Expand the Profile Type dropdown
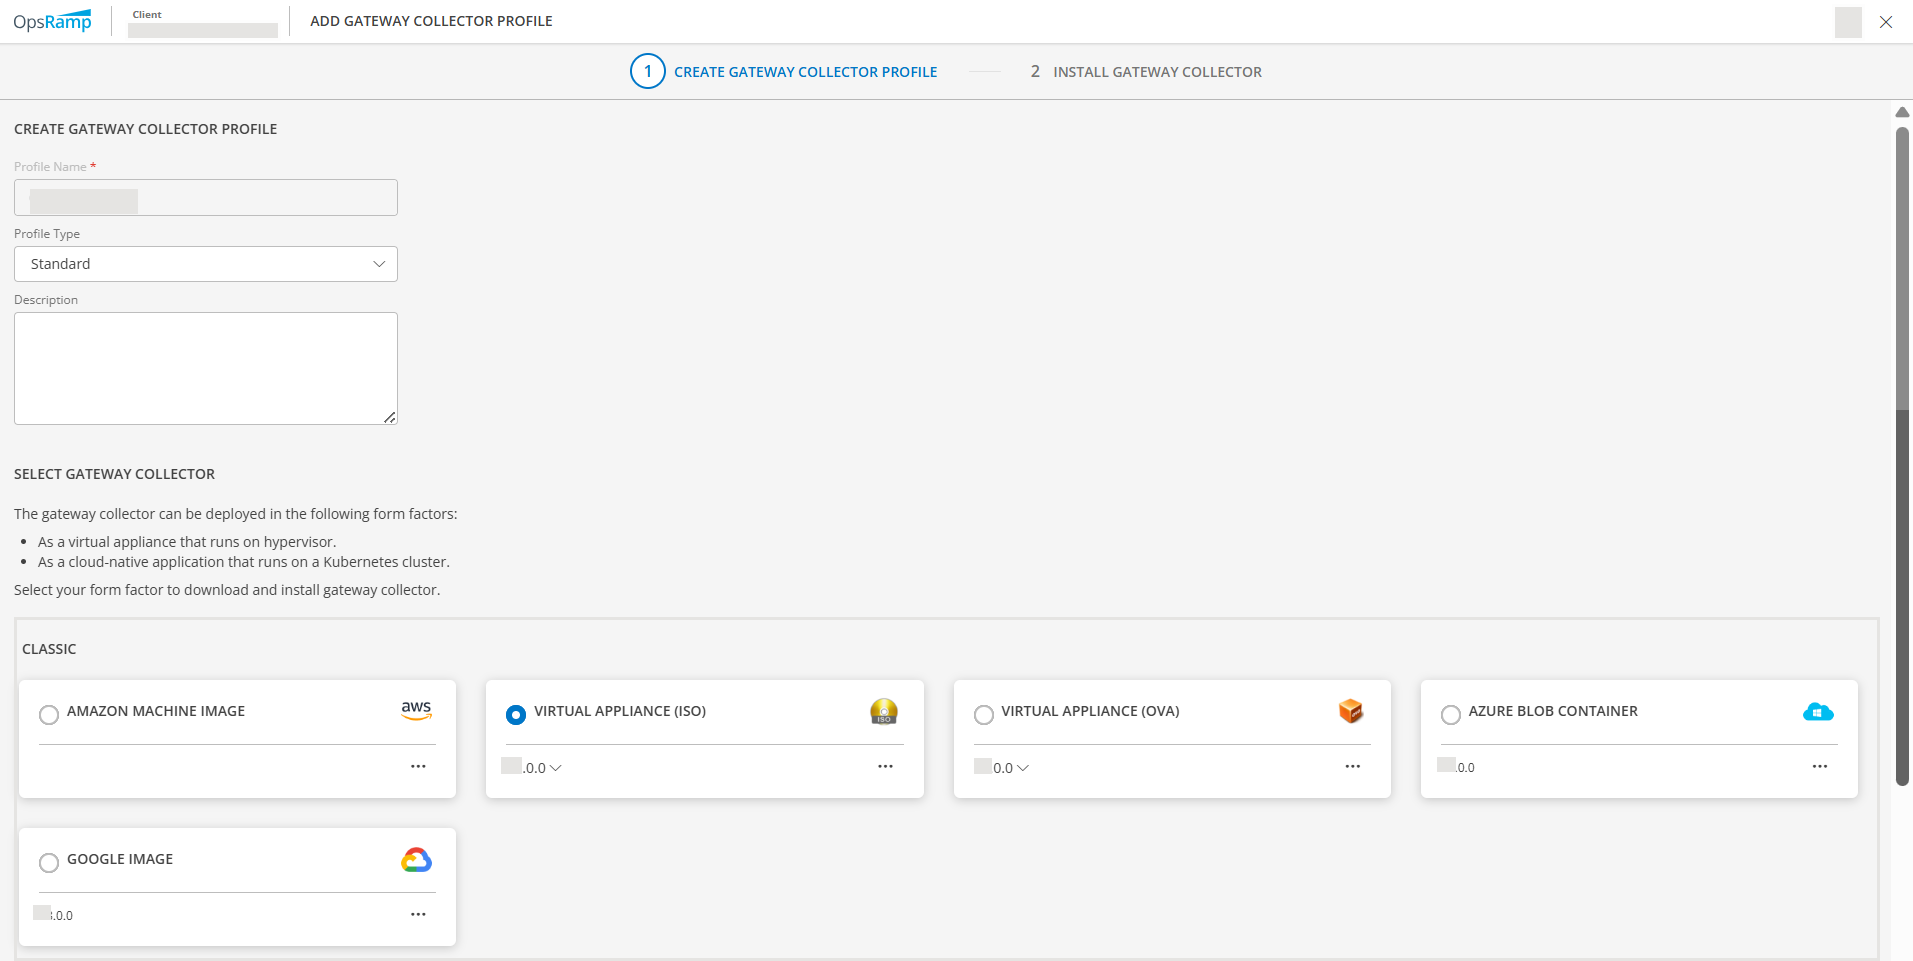1913x961 pixels. click(x=206, y=264)
